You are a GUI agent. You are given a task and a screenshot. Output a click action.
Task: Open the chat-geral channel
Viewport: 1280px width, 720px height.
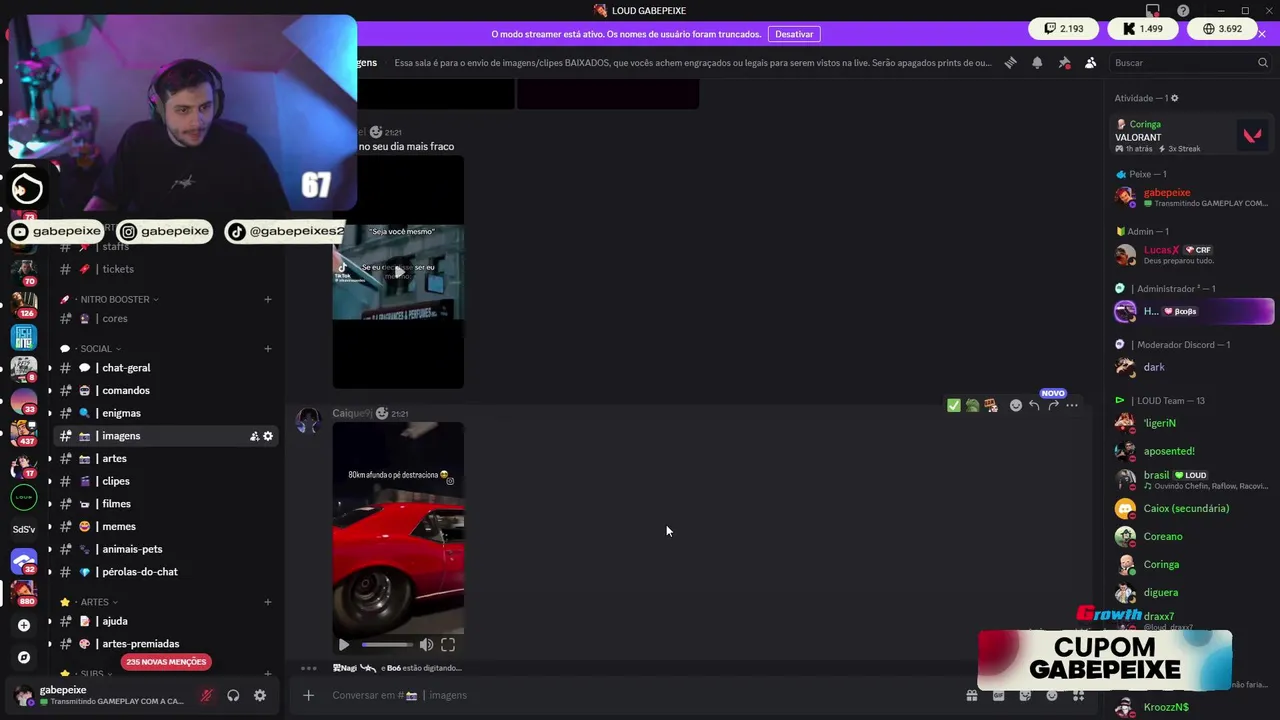[165, 368]
